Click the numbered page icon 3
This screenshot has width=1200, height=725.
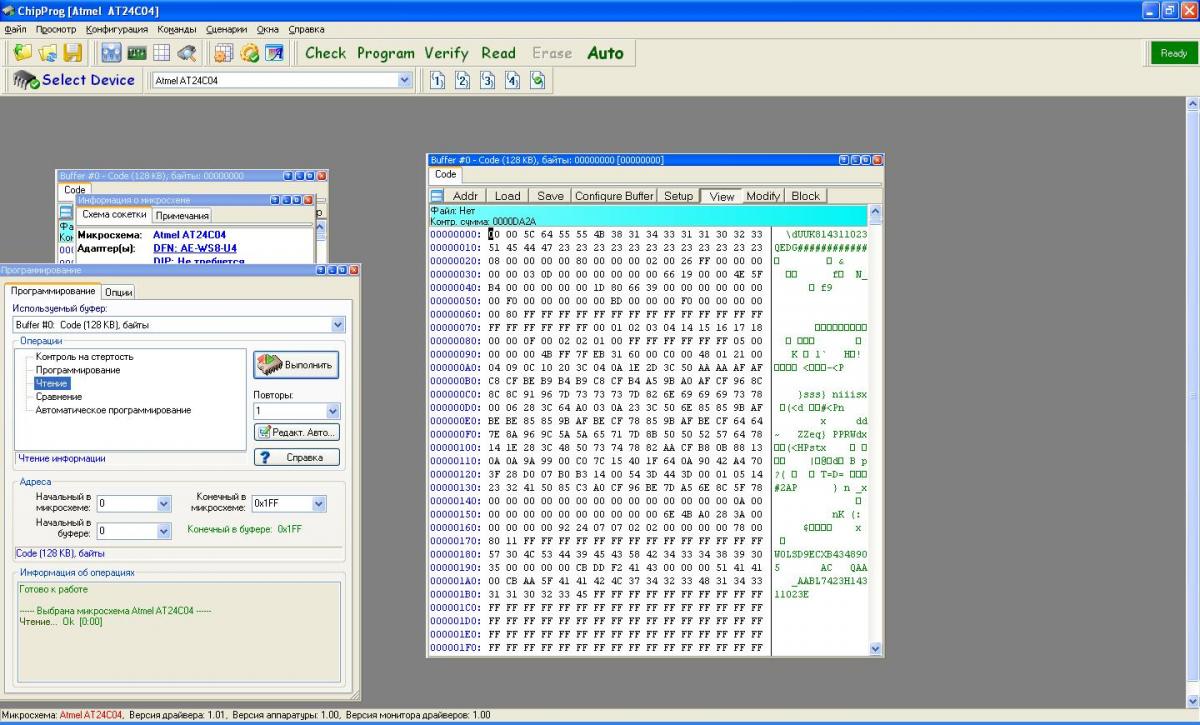pyautogui.click(x=487, y=80)
